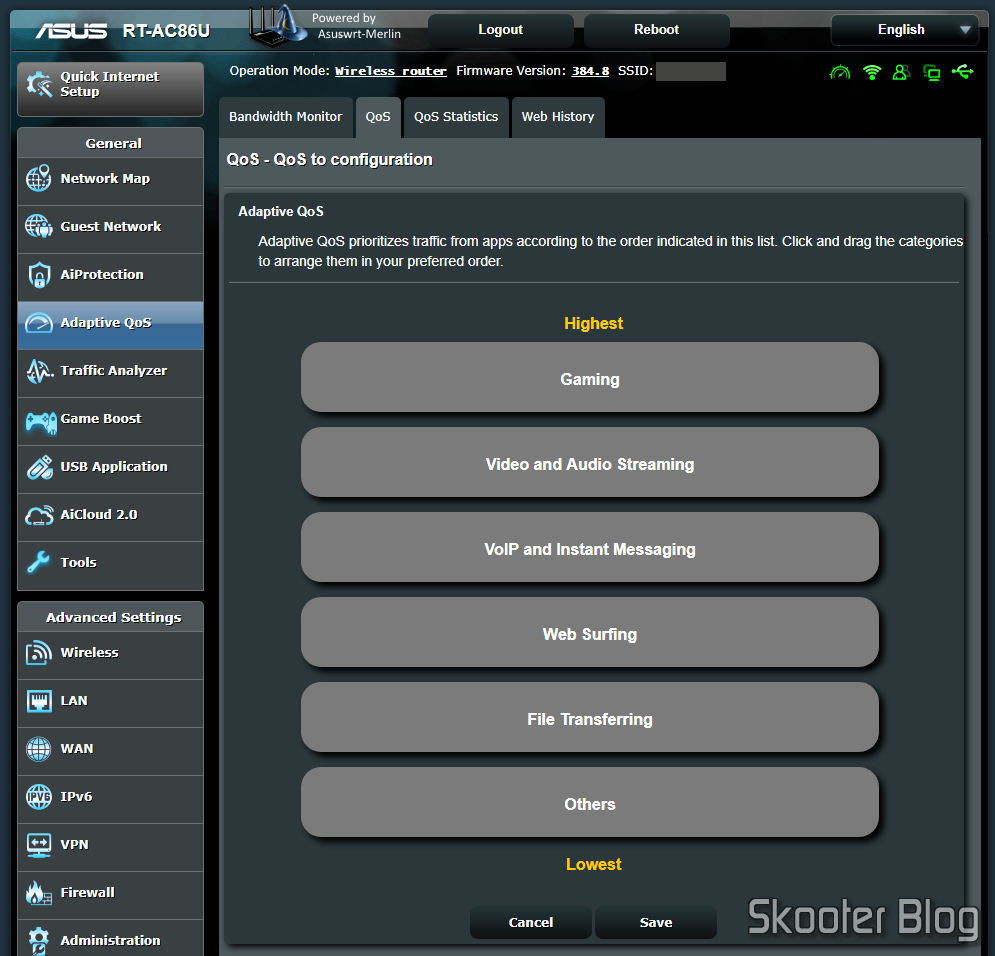The height and width of the screenshot is (956, 995).
Task: Click the AiProtection shield icon
Action: click(x=39, y=275)
